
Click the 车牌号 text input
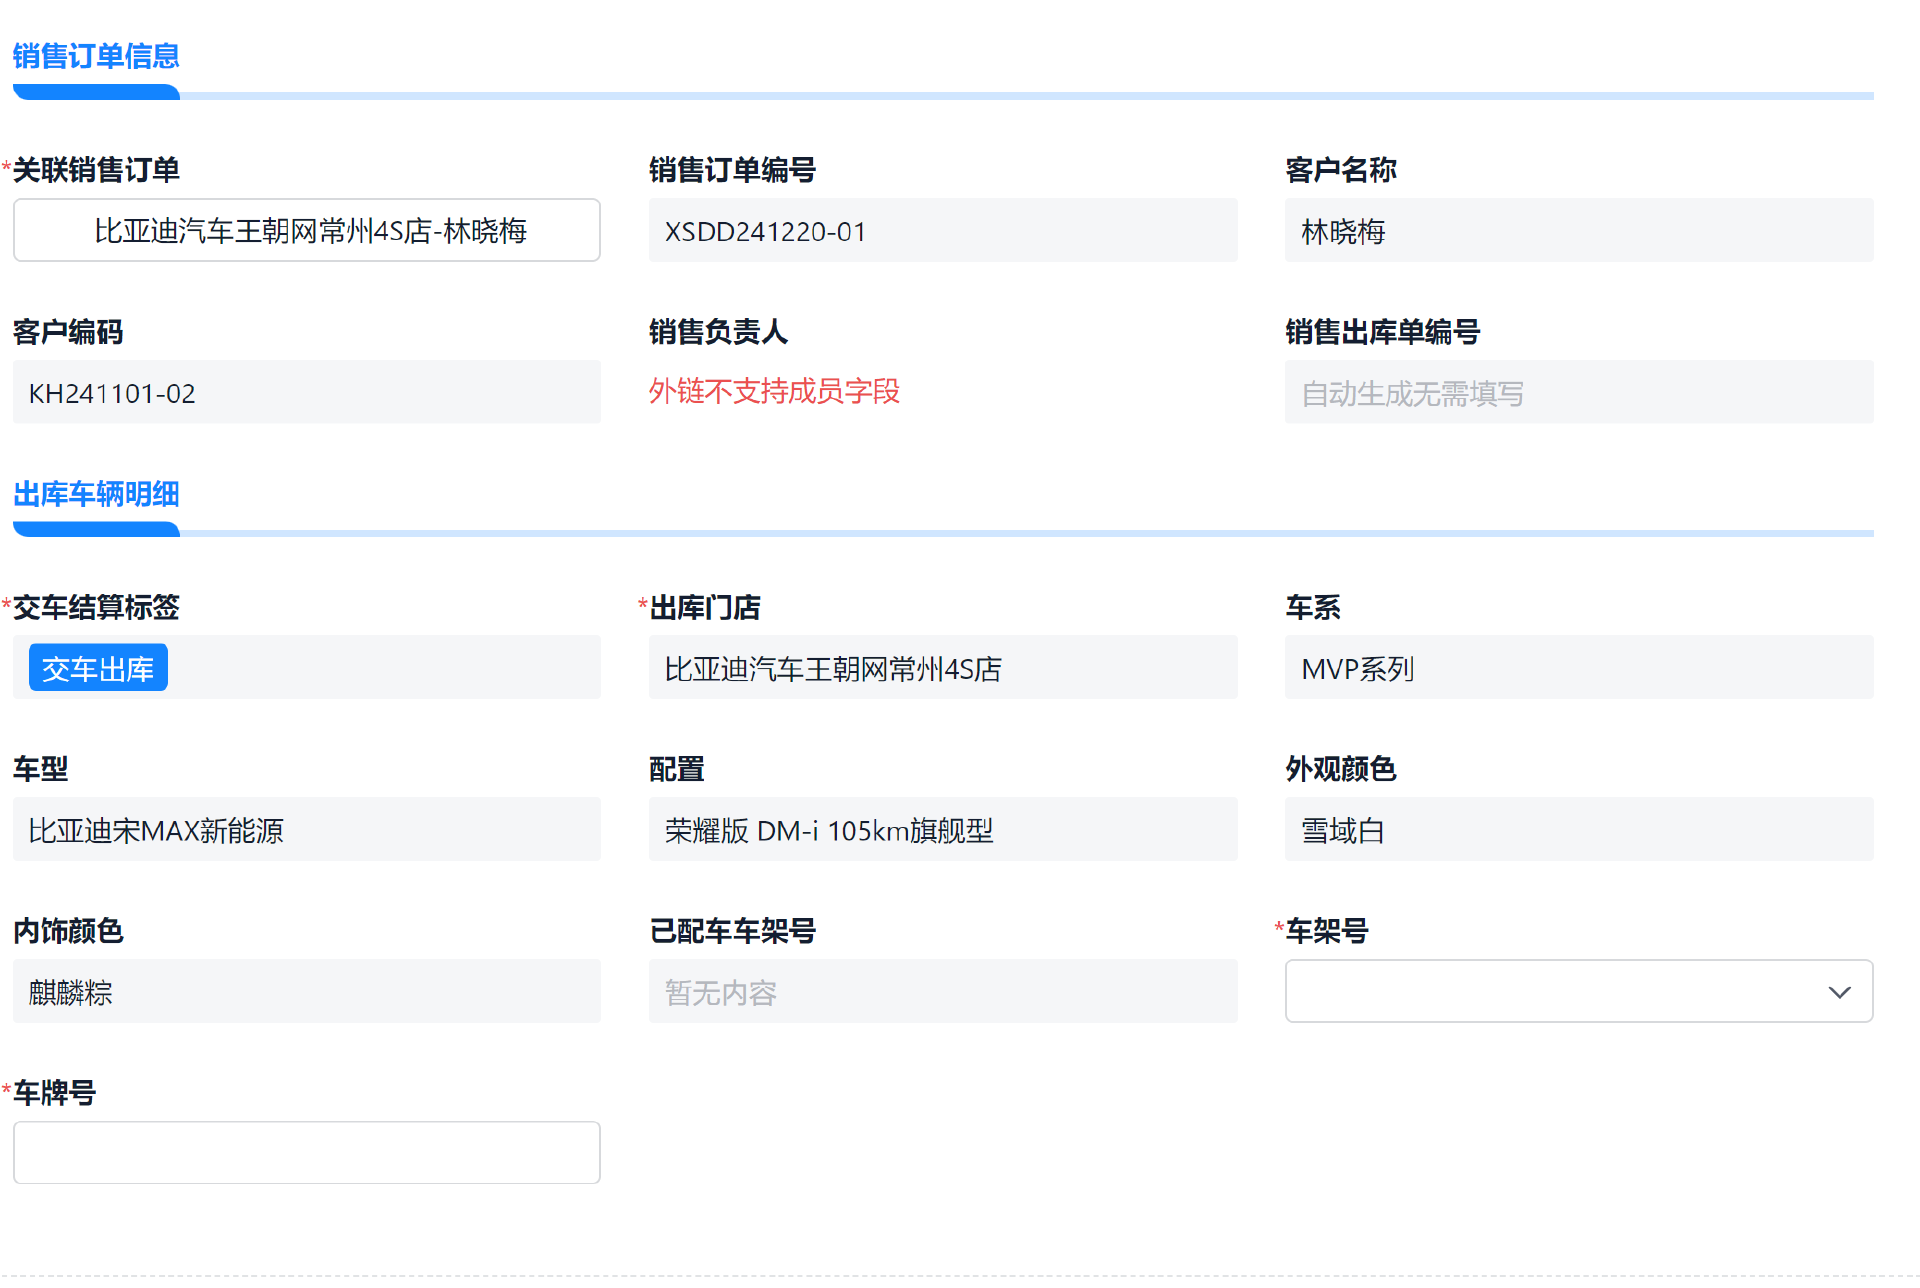pyautogui.click(x=307, y=1153)
